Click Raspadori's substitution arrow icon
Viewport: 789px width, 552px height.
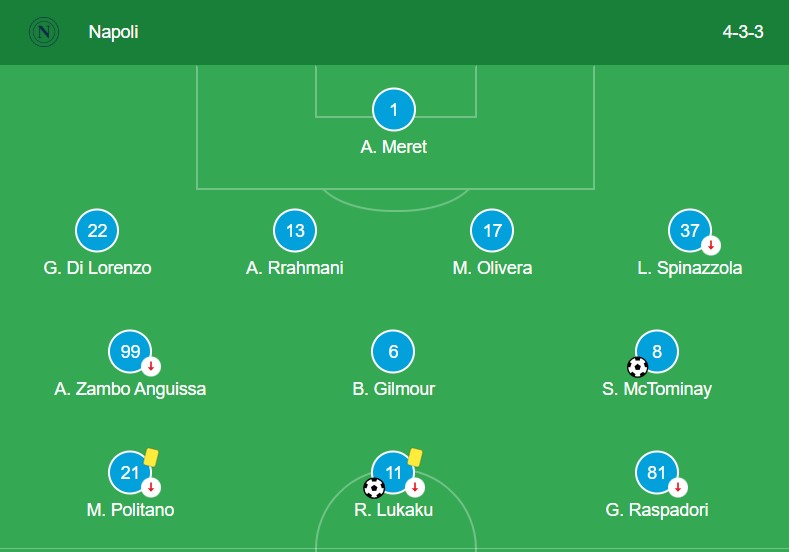[678, 487]
